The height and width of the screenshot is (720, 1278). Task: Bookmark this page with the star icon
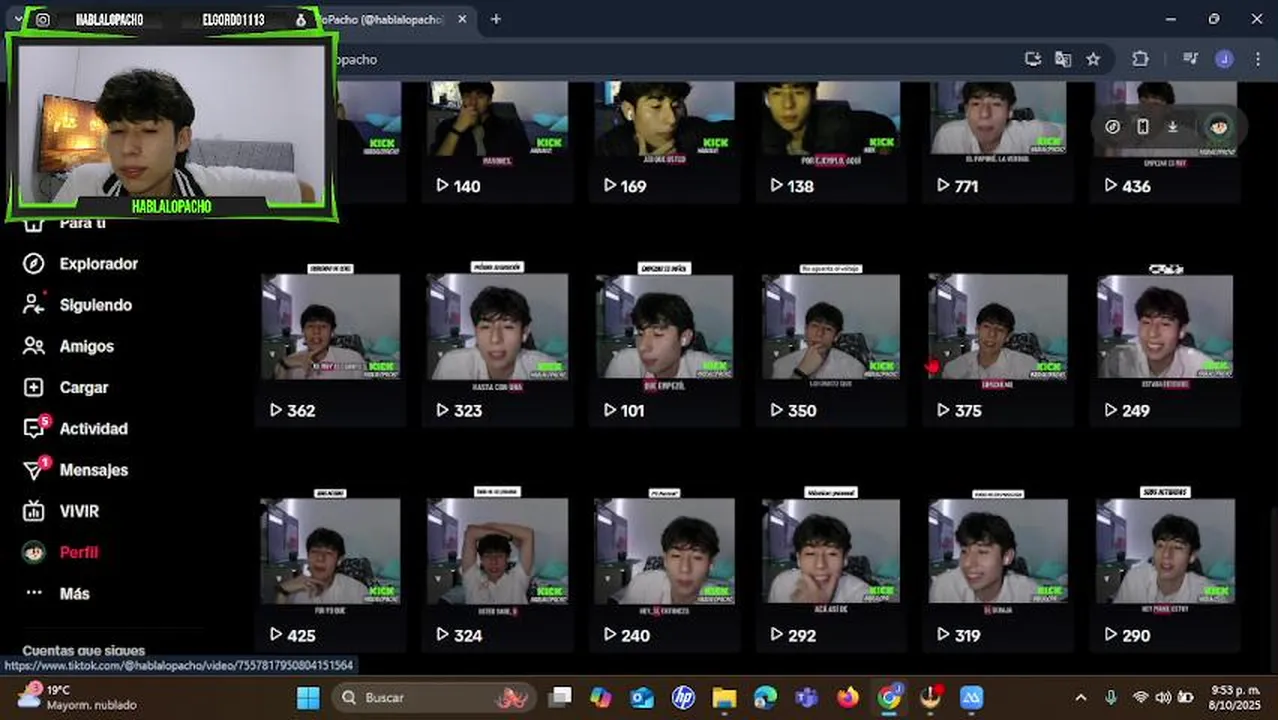point(1093,59)
